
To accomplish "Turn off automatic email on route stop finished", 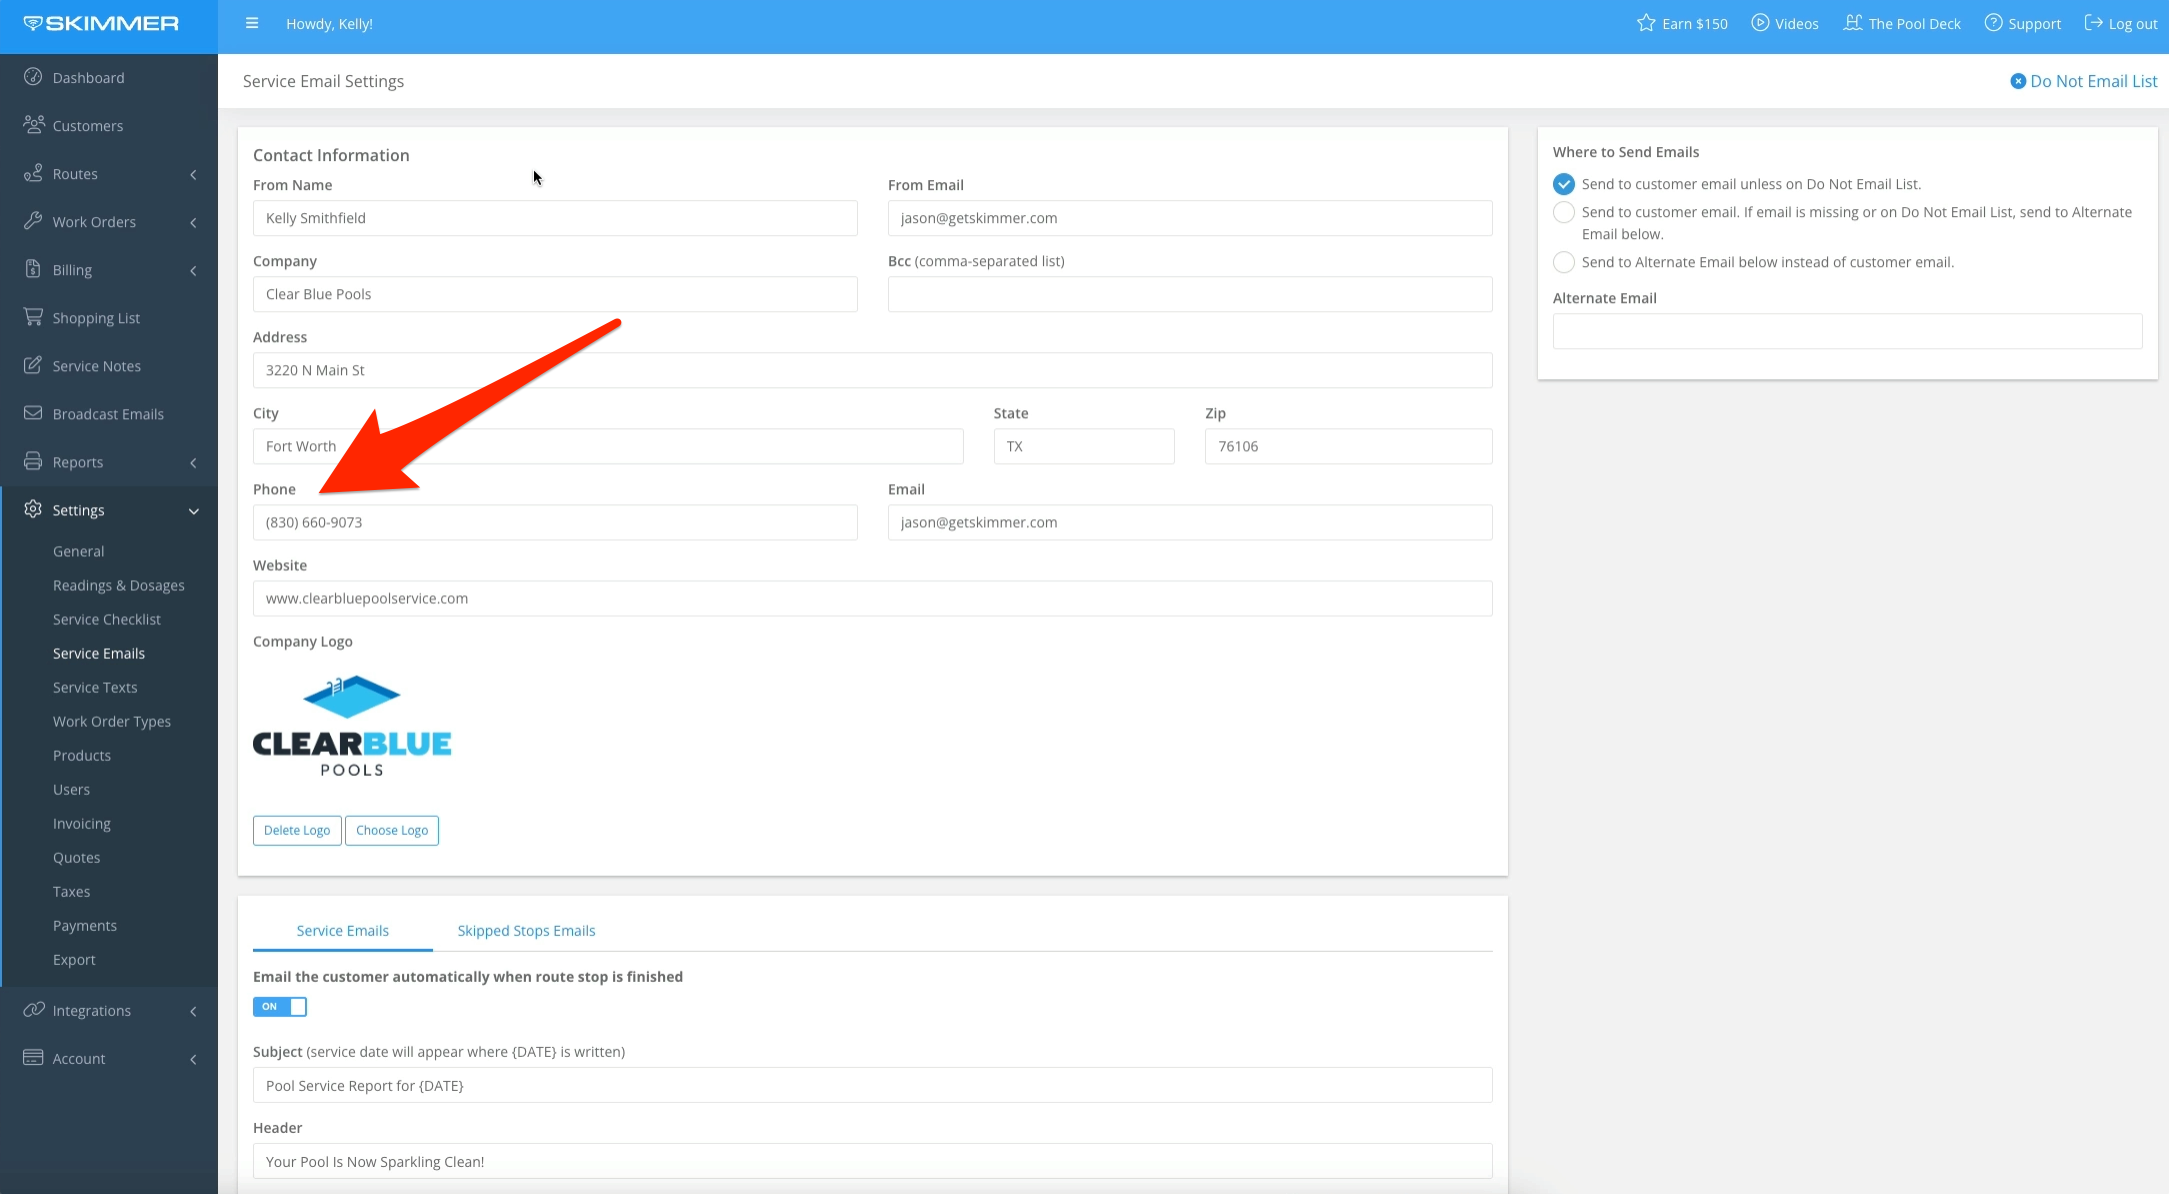I will (x=279, y=1007).
